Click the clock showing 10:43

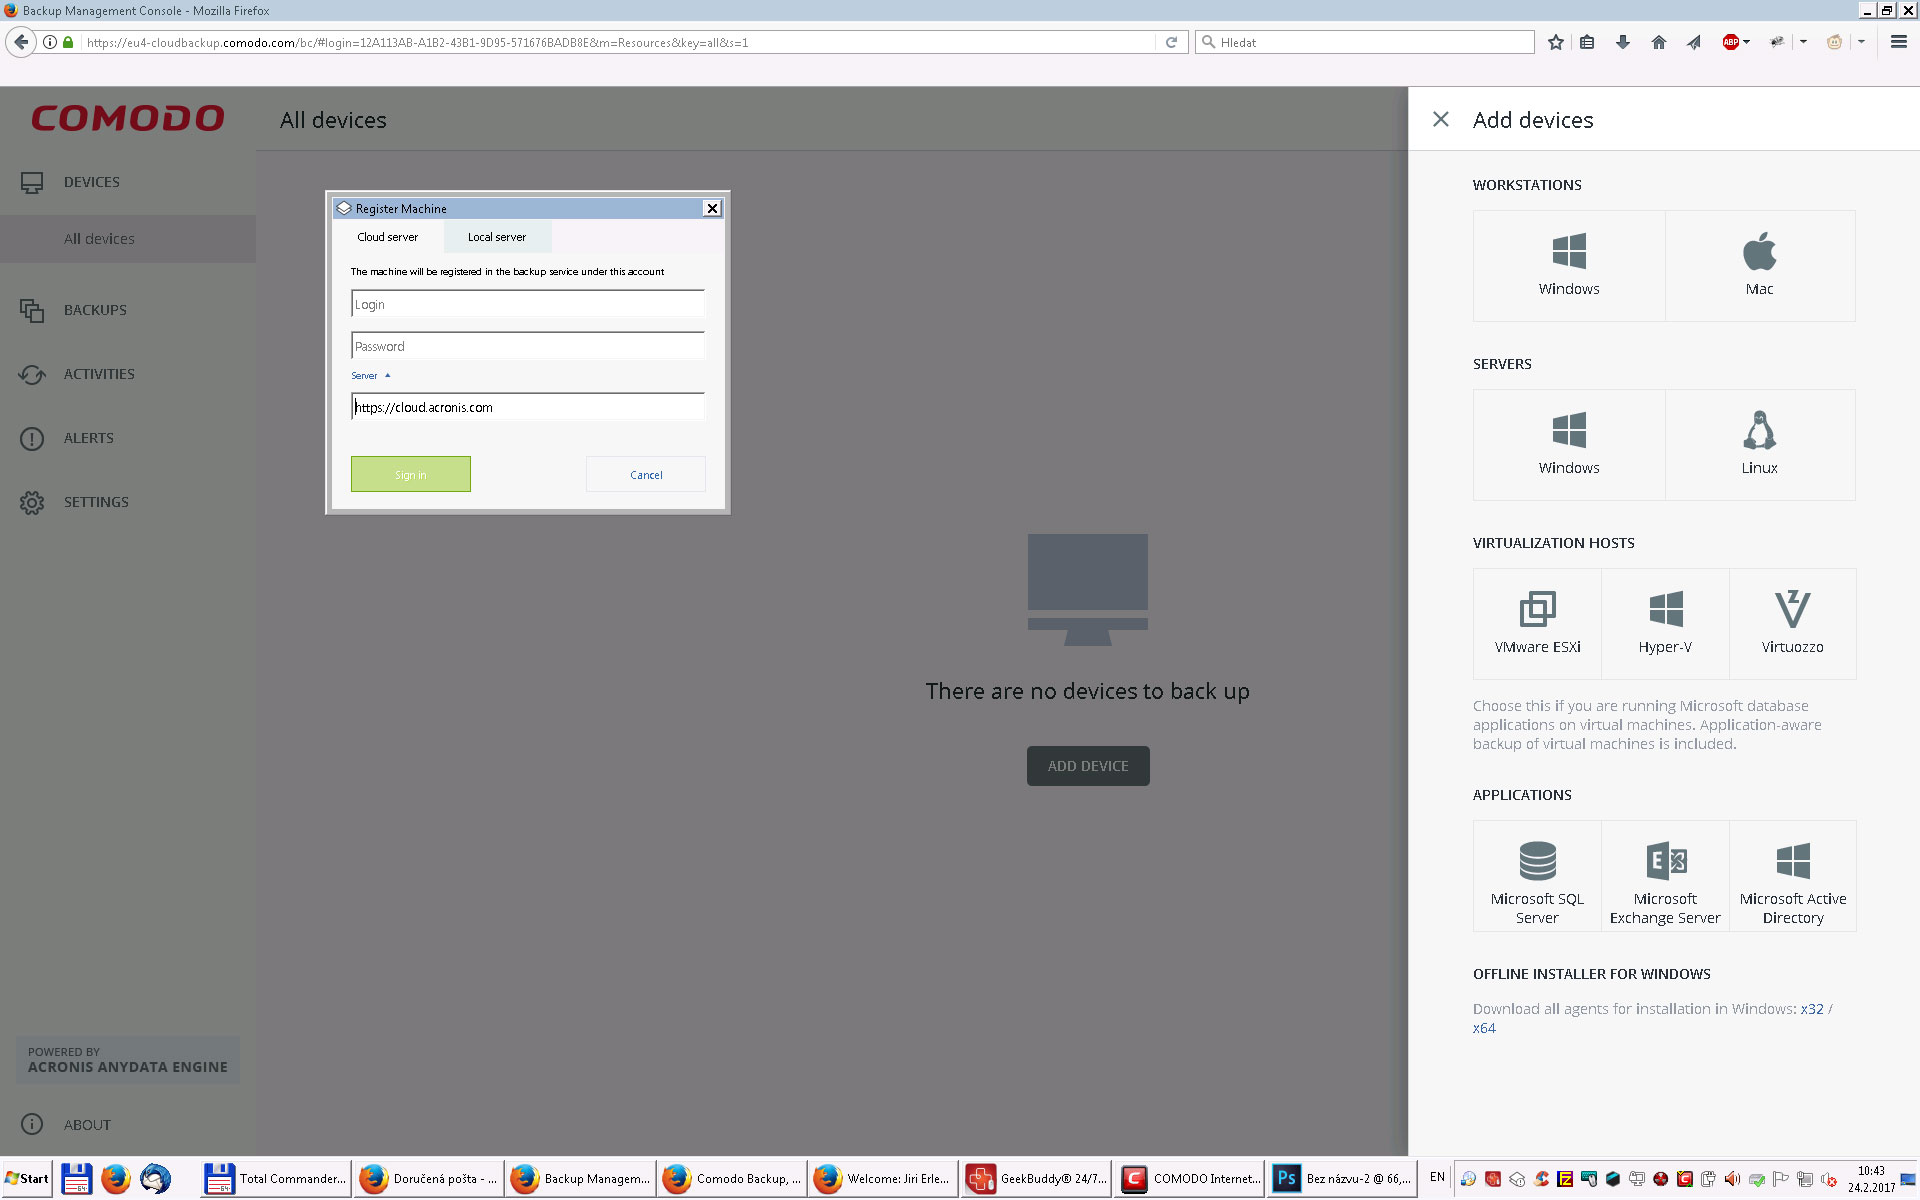(x=1871, y=1171)
